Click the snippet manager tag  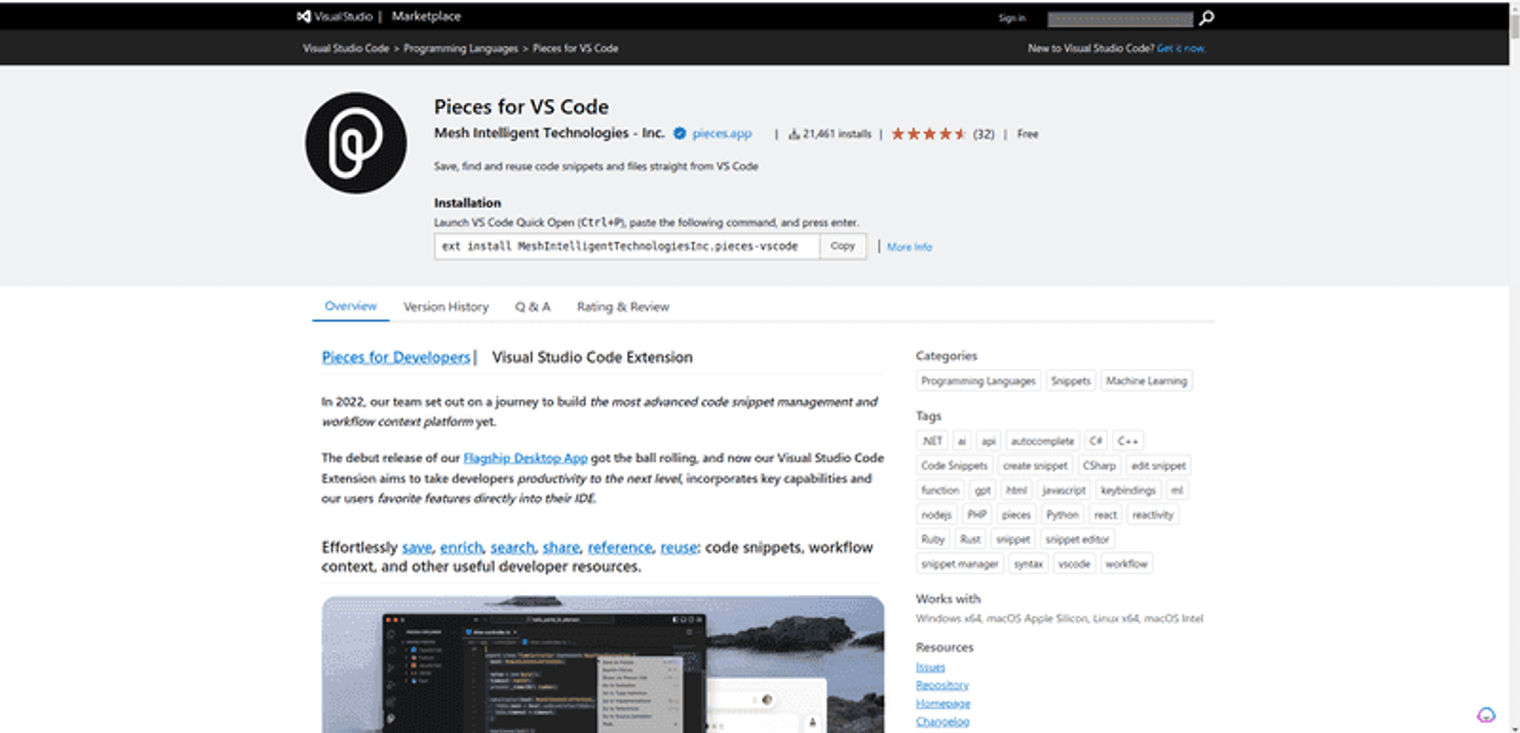[960, 564]
